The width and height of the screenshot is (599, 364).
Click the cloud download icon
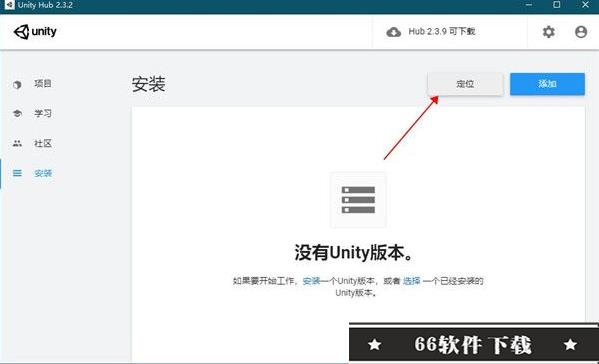pos(393,32)
